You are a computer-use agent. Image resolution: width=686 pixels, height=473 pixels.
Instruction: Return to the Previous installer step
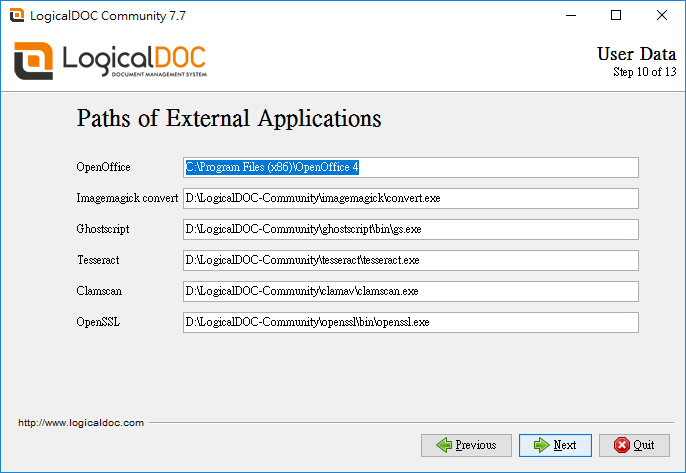point(466,445)
